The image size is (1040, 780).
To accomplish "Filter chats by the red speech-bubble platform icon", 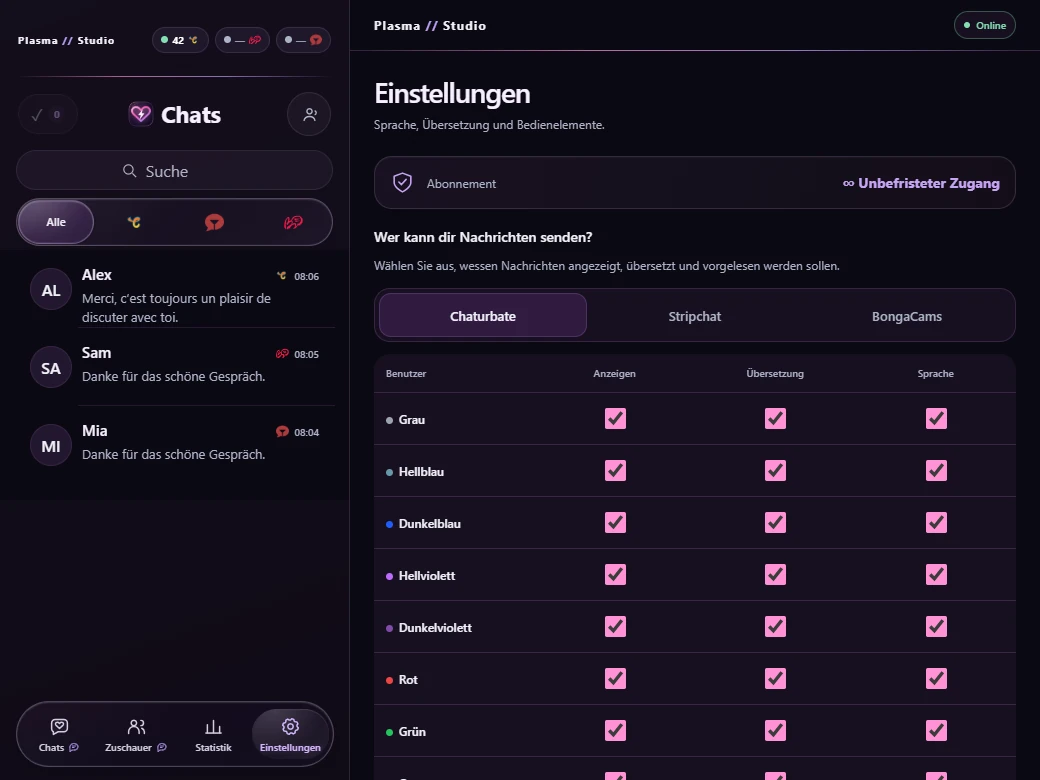I will [214, 222].
